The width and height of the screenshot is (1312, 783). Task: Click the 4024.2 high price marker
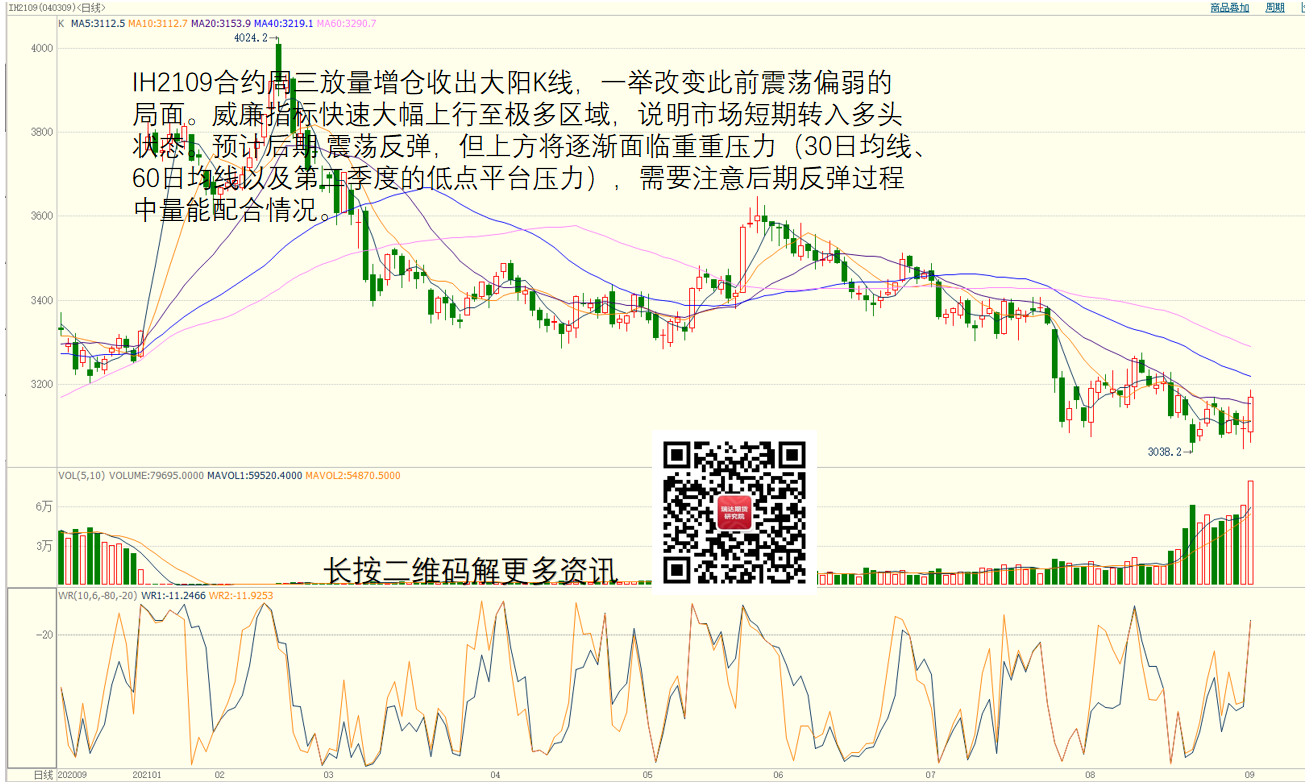[250, 38]
